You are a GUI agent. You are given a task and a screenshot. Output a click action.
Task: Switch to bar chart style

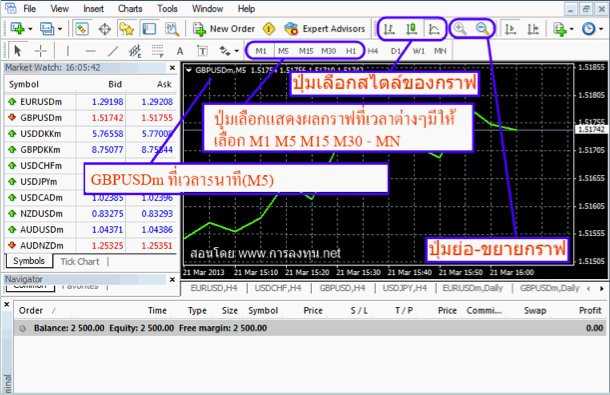[x=389, y=29]
